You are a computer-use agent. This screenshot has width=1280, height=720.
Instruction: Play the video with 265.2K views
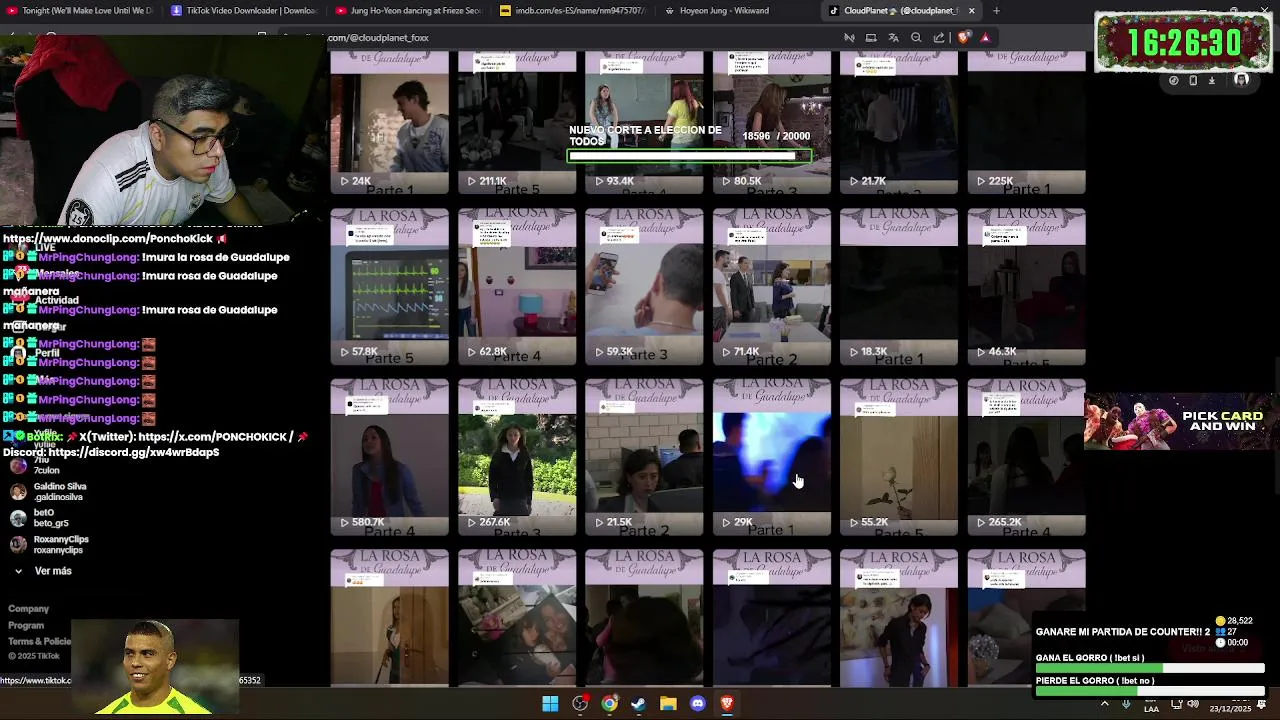[x=1026, y=457]
